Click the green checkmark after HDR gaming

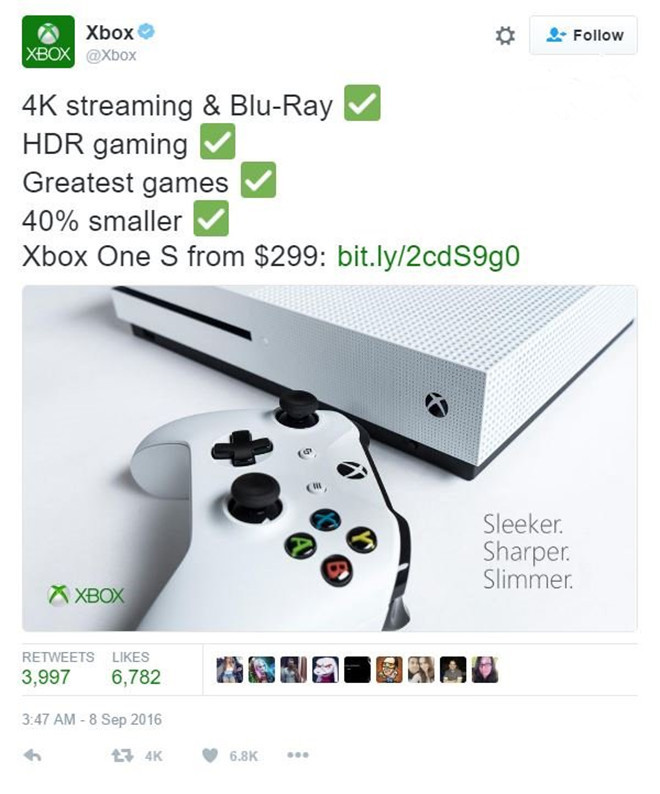218,142
